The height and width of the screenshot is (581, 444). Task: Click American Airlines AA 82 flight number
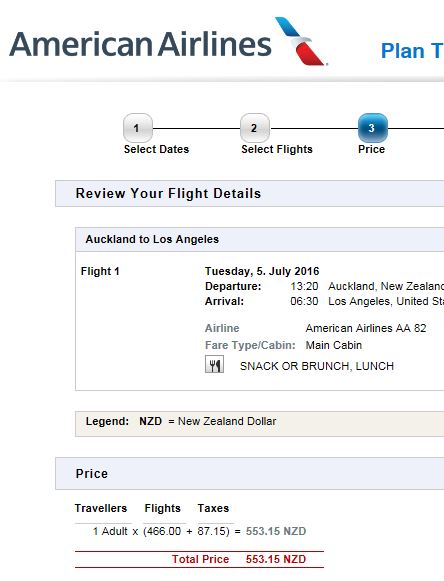point(366,328)
